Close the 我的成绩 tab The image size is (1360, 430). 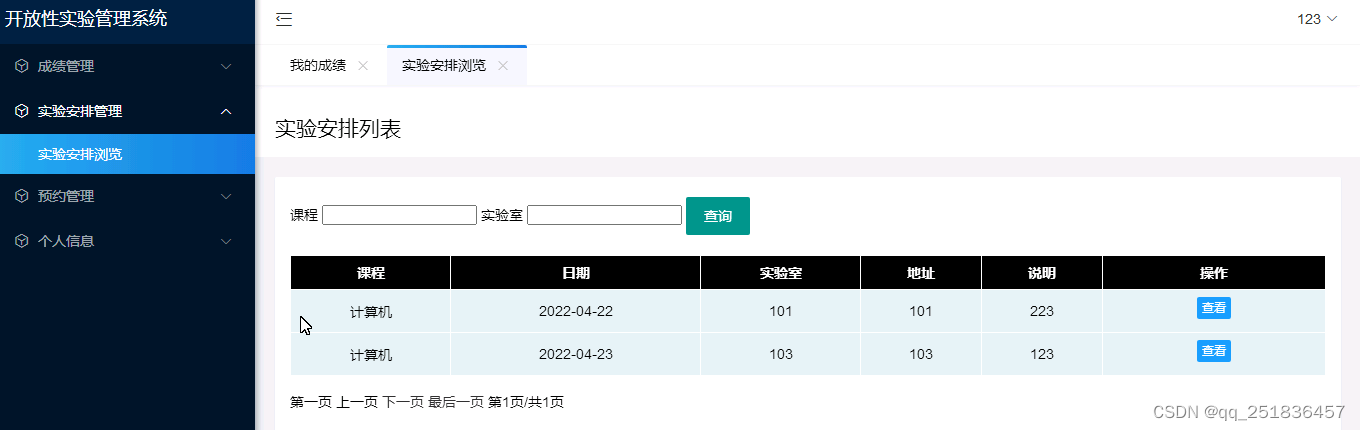tap(363, 66)
